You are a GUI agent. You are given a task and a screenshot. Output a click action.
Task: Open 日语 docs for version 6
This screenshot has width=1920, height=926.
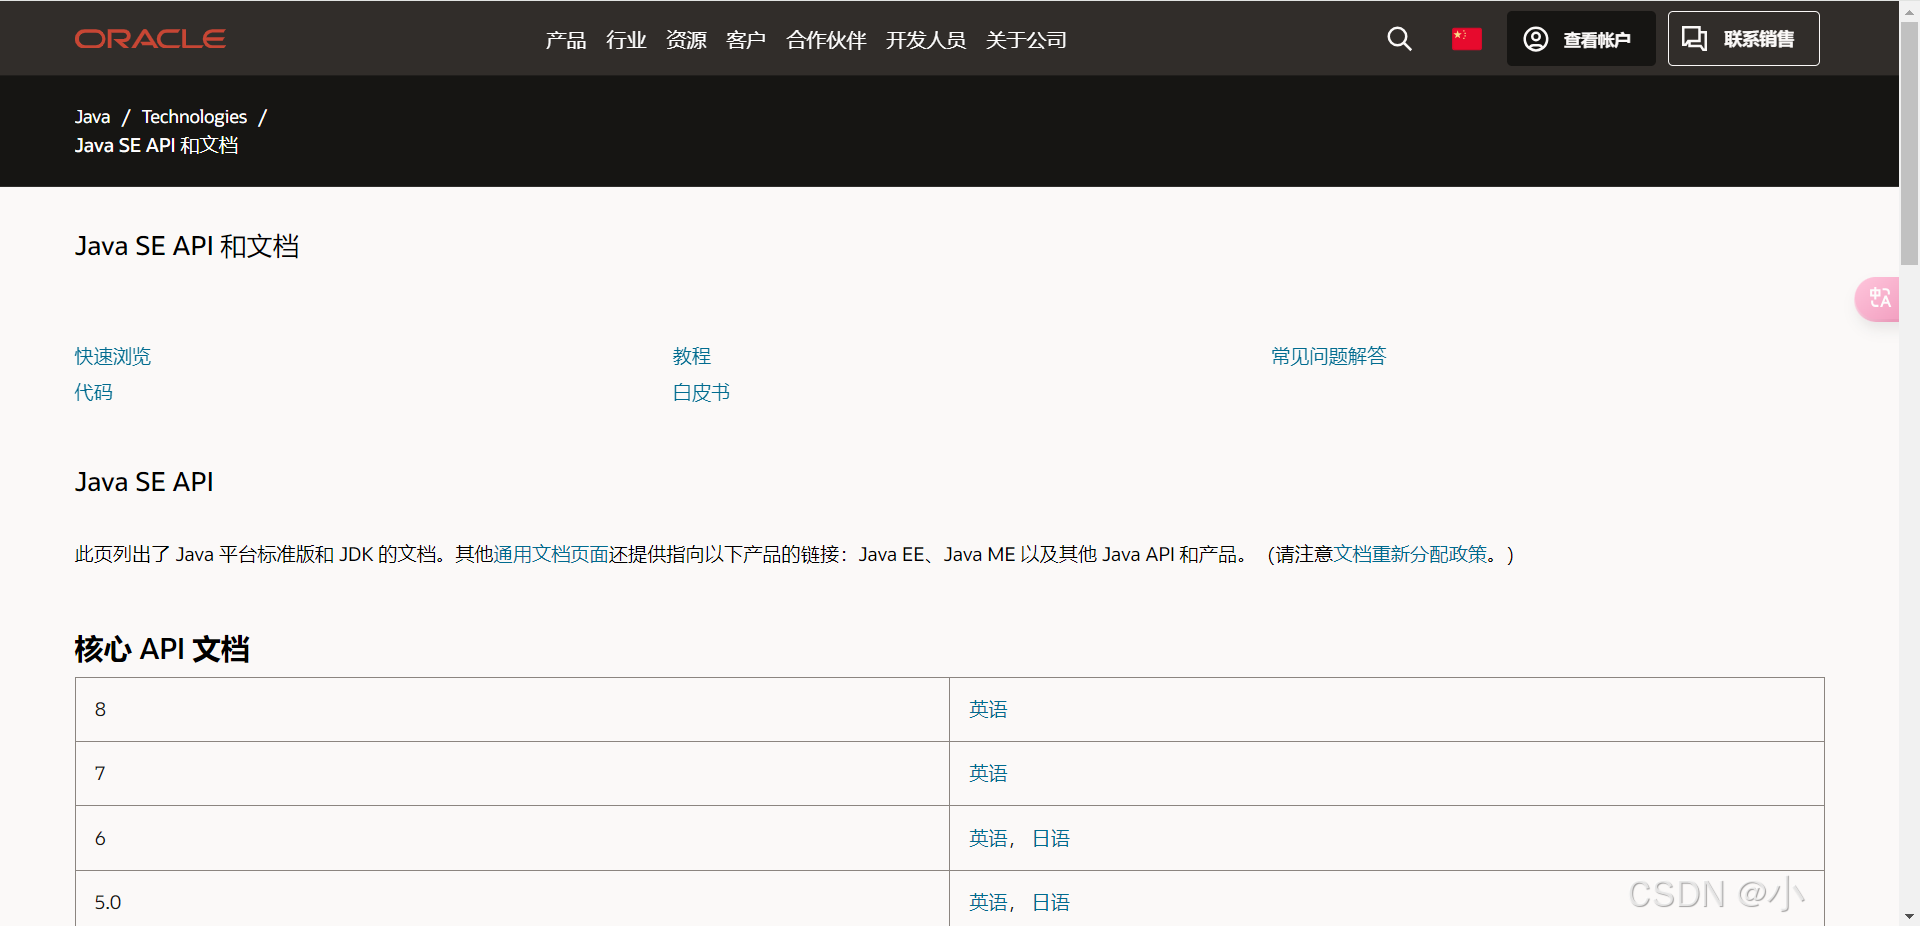[1051, 838]
